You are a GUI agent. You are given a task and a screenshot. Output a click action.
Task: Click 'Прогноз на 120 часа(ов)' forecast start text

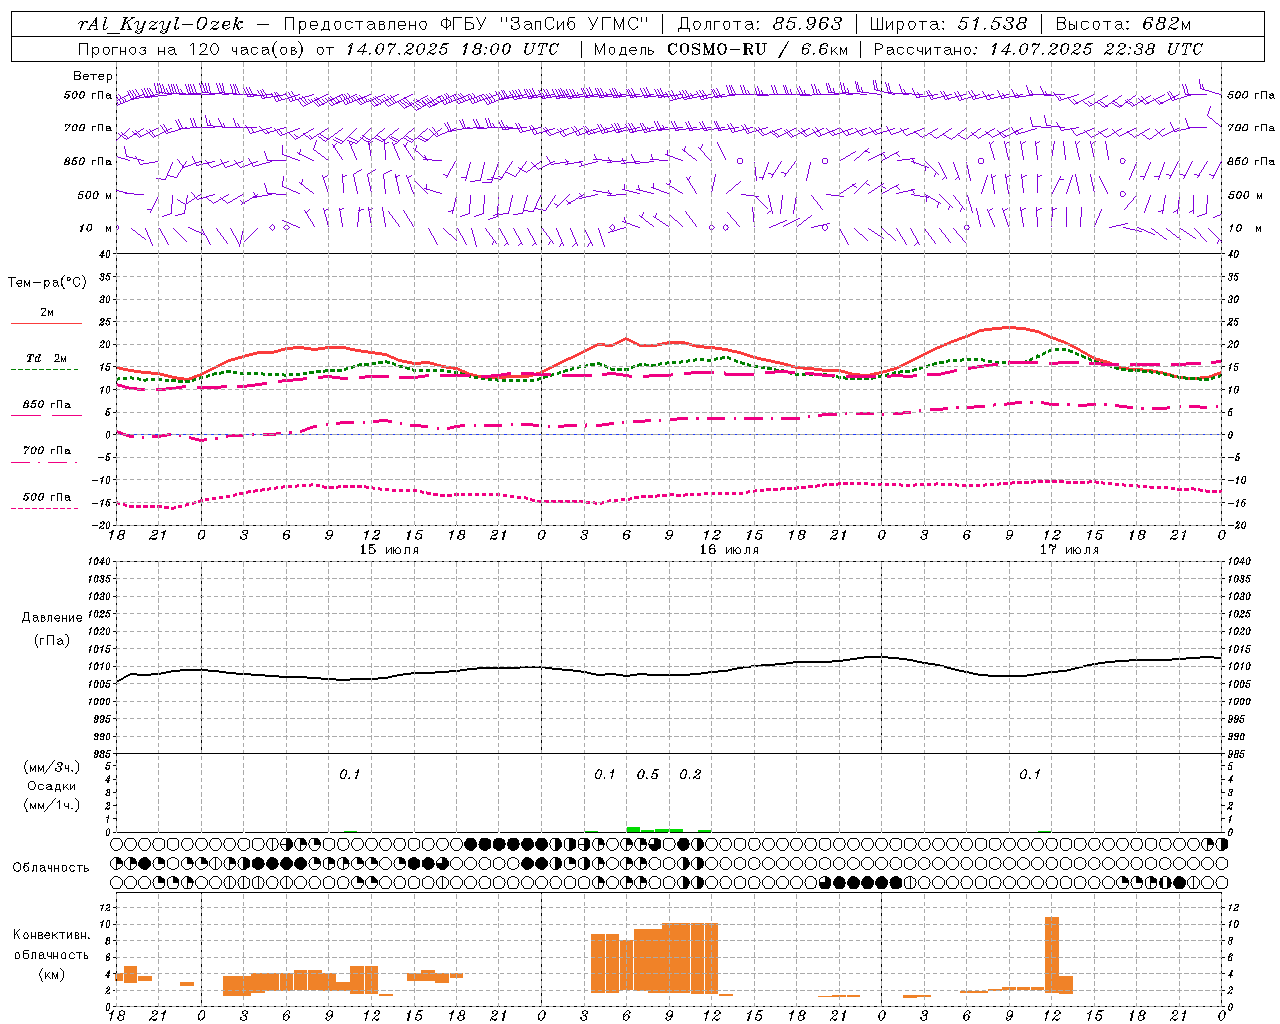(192, 49)
